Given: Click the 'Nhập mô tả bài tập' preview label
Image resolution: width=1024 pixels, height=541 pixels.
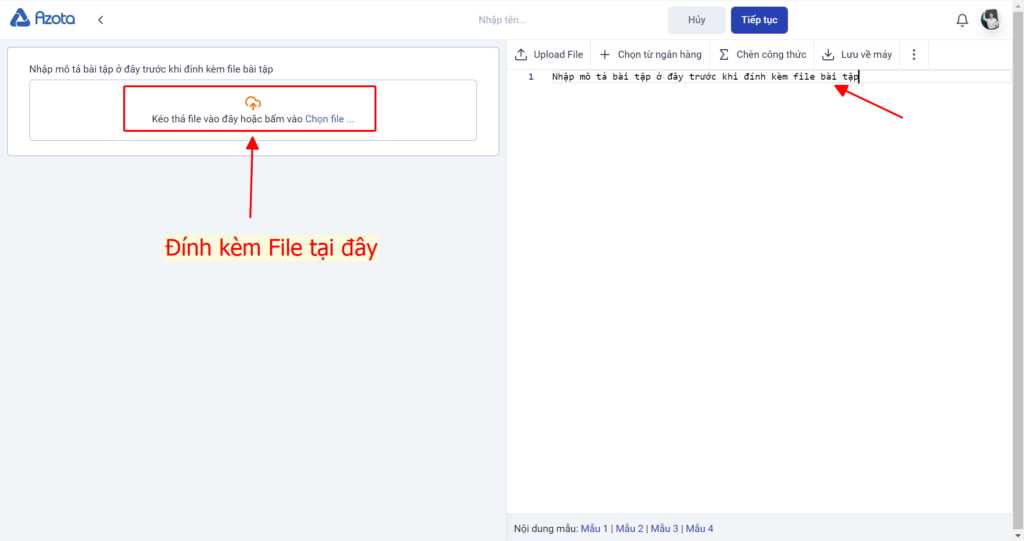Looking at the screenshot, I should click(151, 69).
